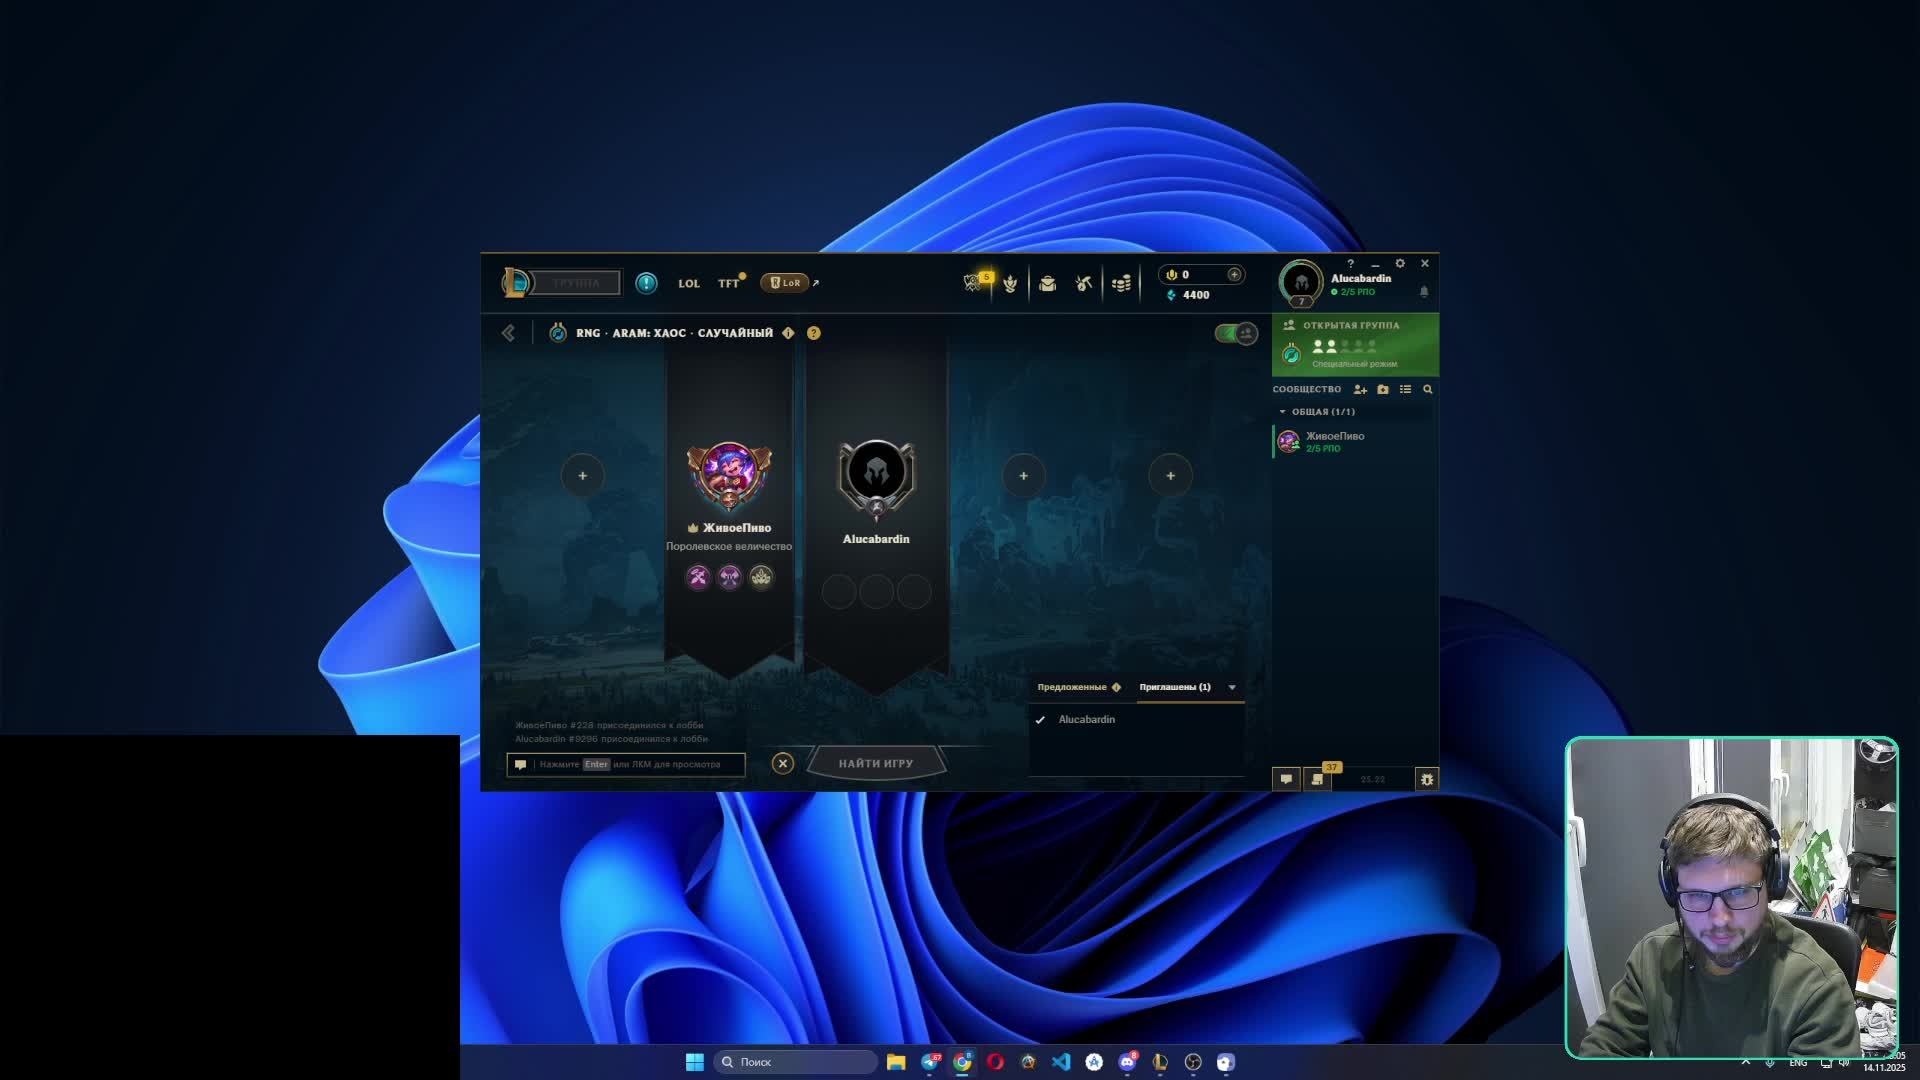The width and height of the screenshot is (1920, 1080).
Task: Open the TFT menu item
Action: tap(728, 283)
